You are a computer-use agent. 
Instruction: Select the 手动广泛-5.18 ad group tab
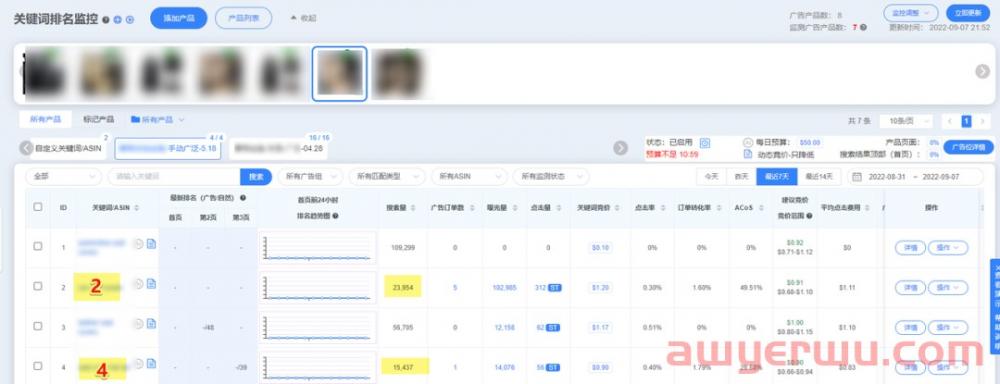[168, 149]
